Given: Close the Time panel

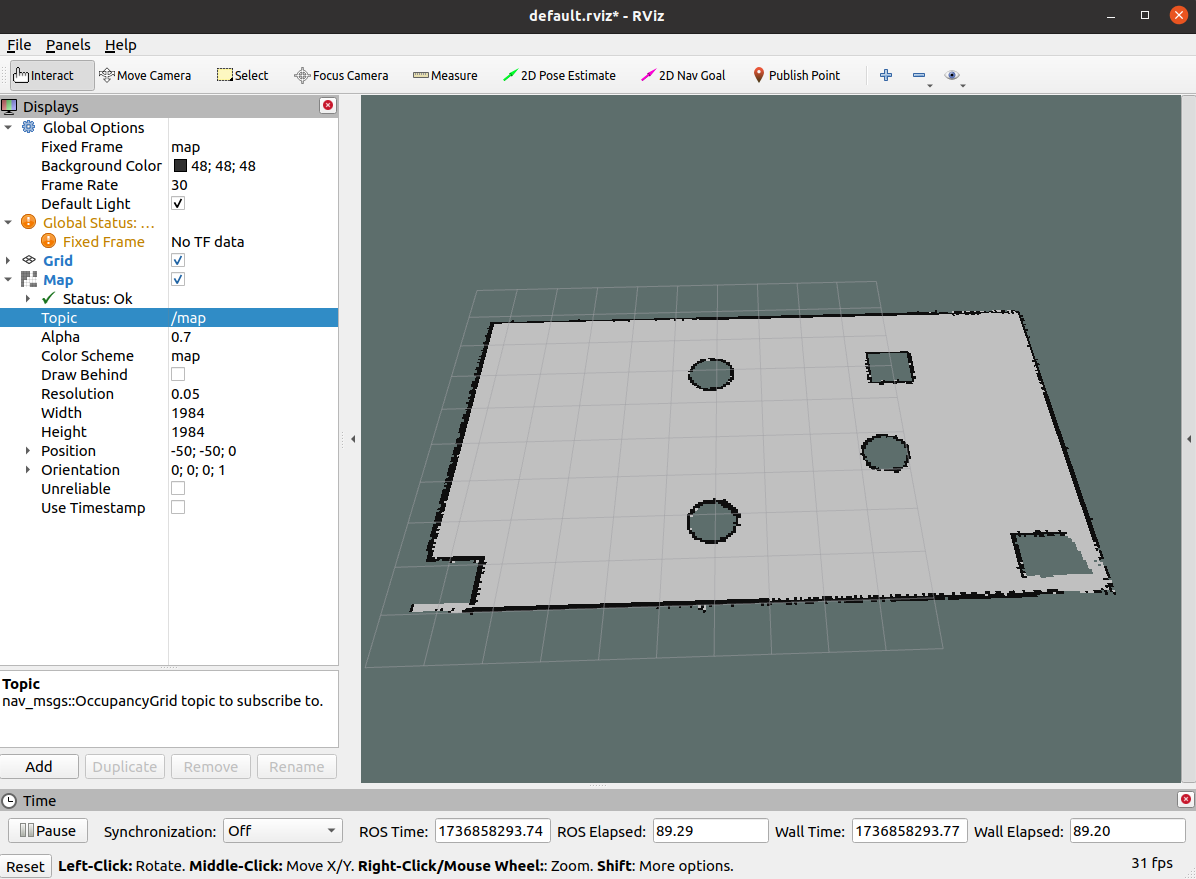Looking at the screenshot, I should pos(1185,799).
